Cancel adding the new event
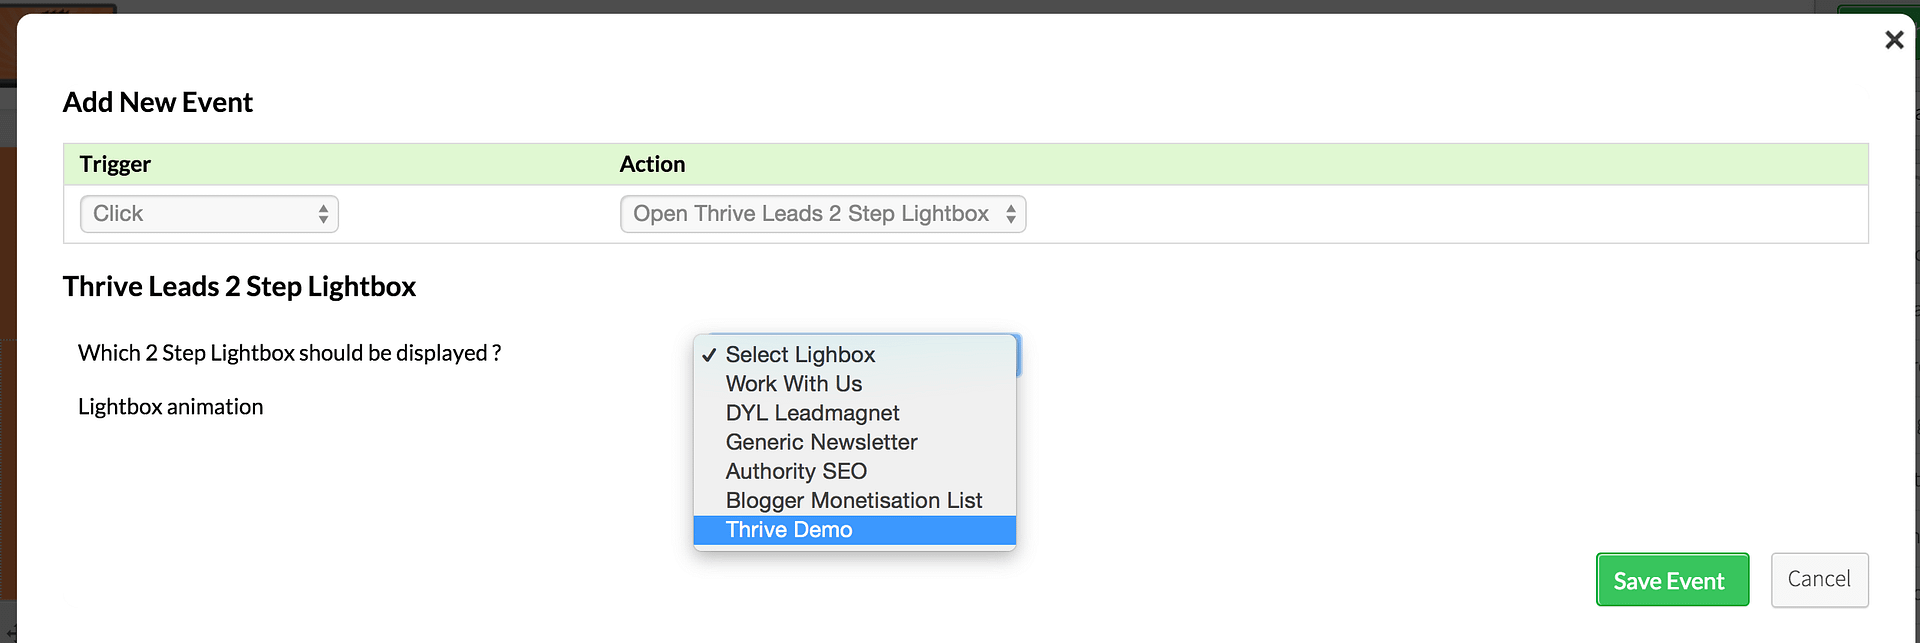 coord(1819,580)
